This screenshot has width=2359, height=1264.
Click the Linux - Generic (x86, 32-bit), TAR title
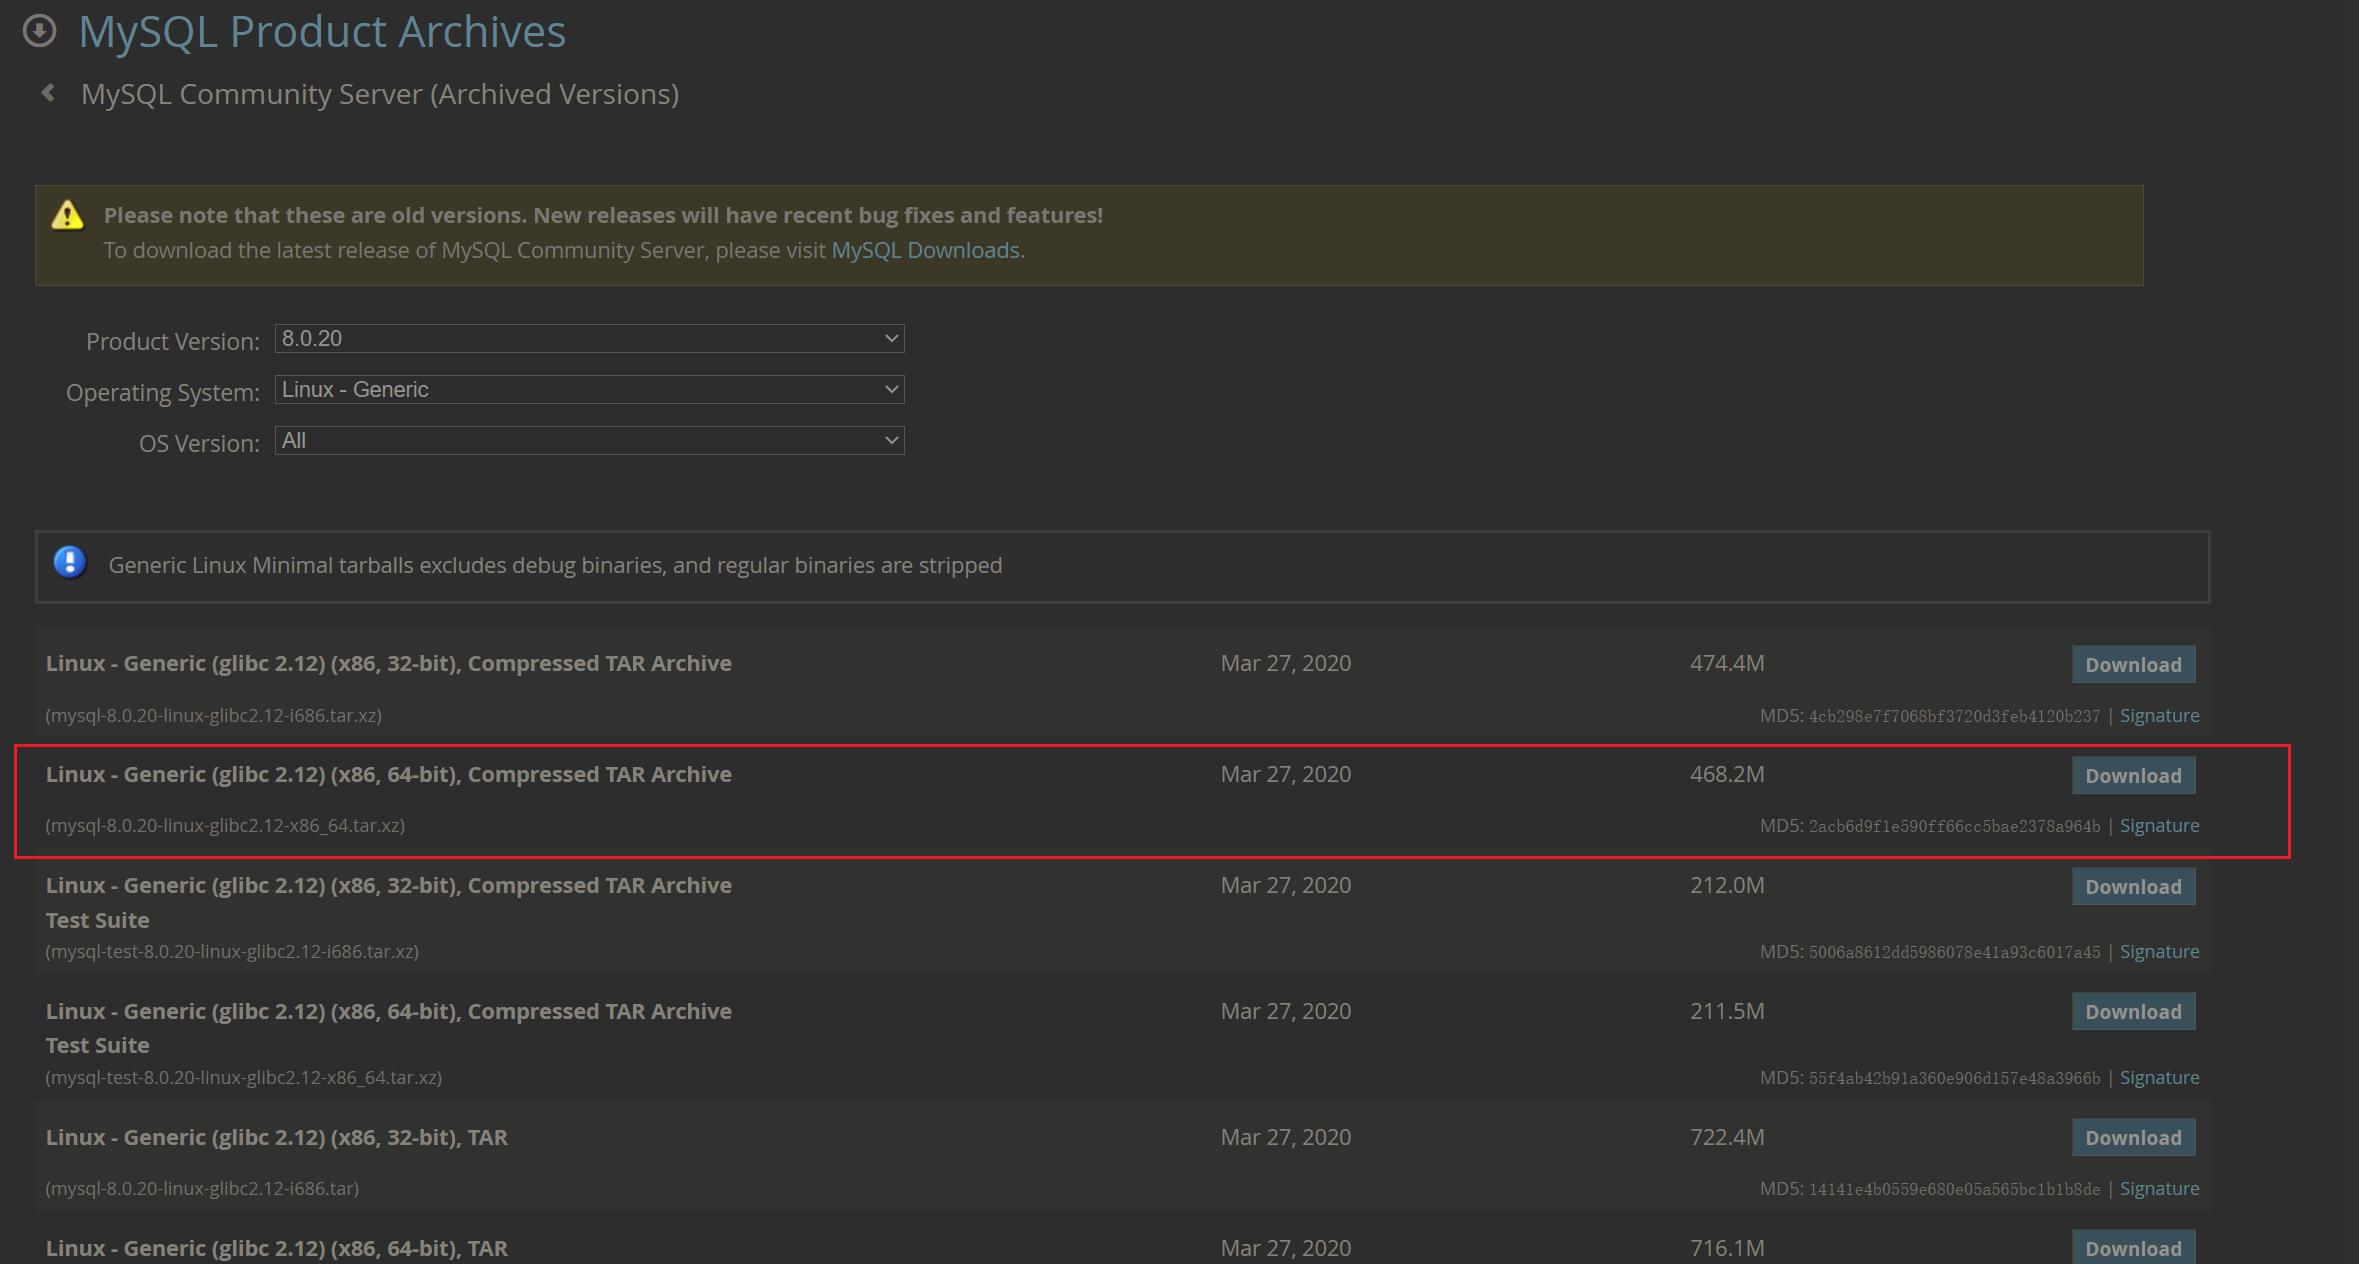point(277,1138)
